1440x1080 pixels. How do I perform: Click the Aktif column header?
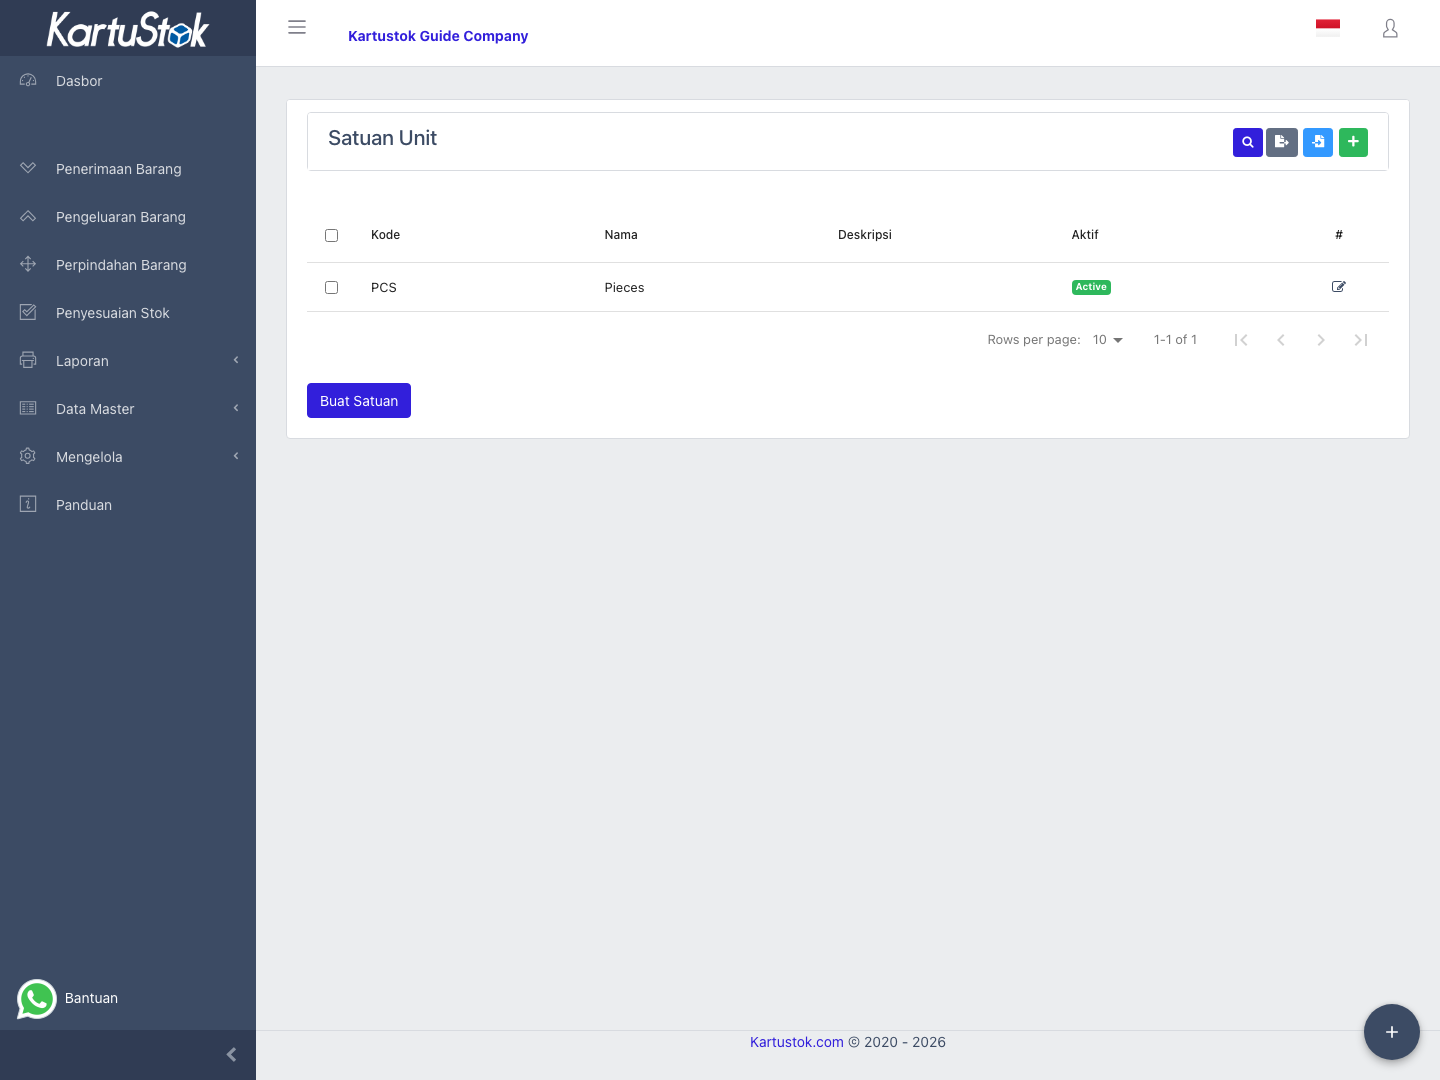[x=1085, y=235]
